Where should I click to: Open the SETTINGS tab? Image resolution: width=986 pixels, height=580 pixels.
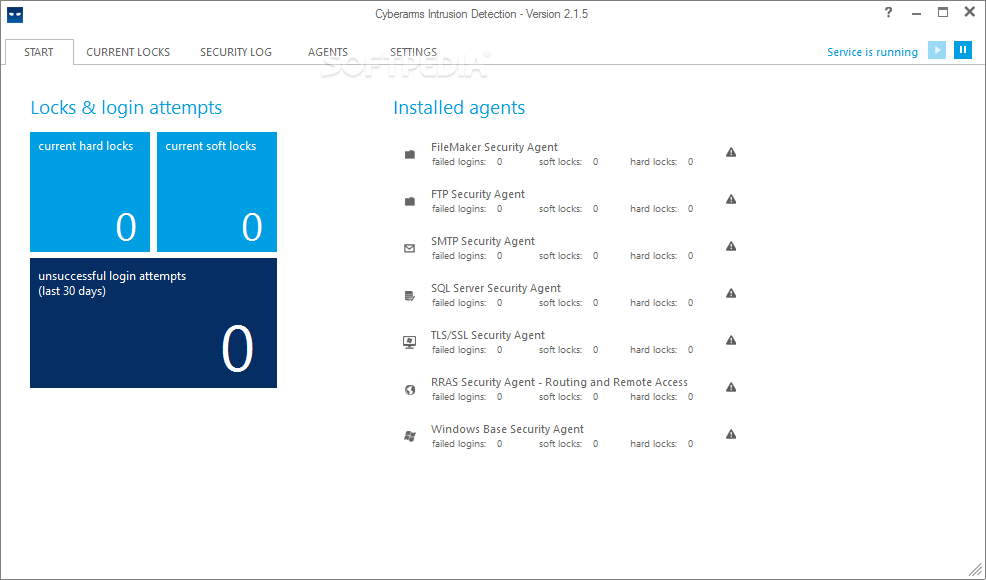[413, 52]
